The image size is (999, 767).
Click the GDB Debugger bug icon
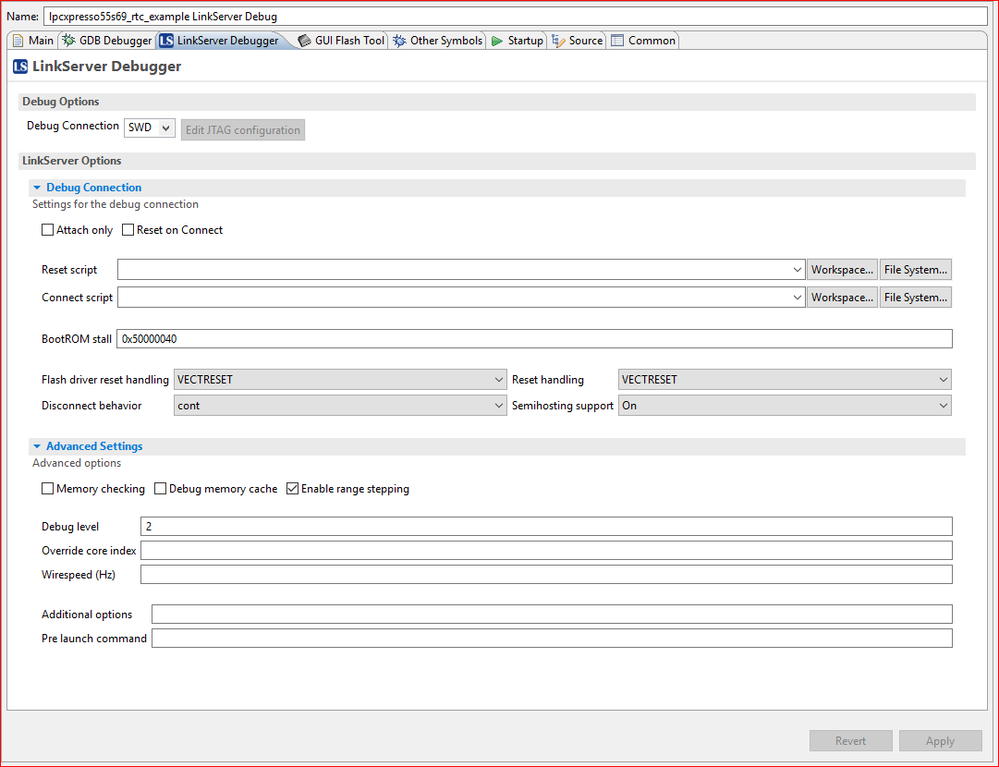[x=67, y=40]
